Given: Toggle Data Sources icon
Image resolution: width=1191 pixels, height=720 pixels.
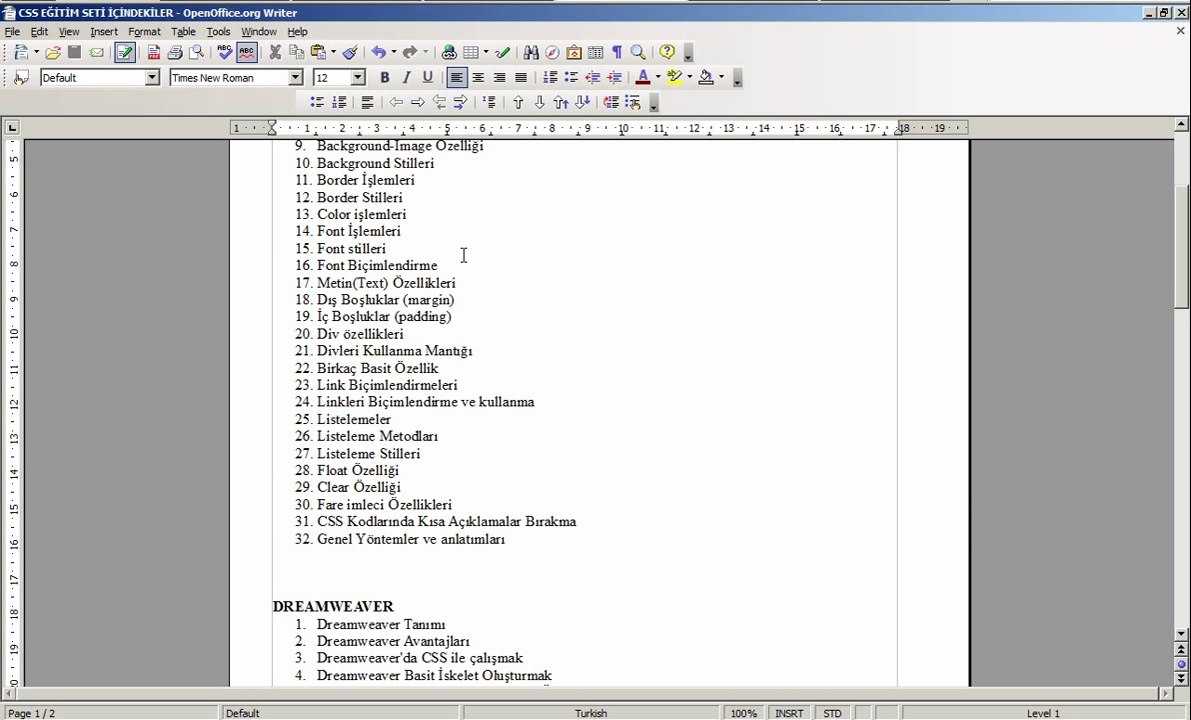Looking at the screenshot, I should [x=596, y=52].
